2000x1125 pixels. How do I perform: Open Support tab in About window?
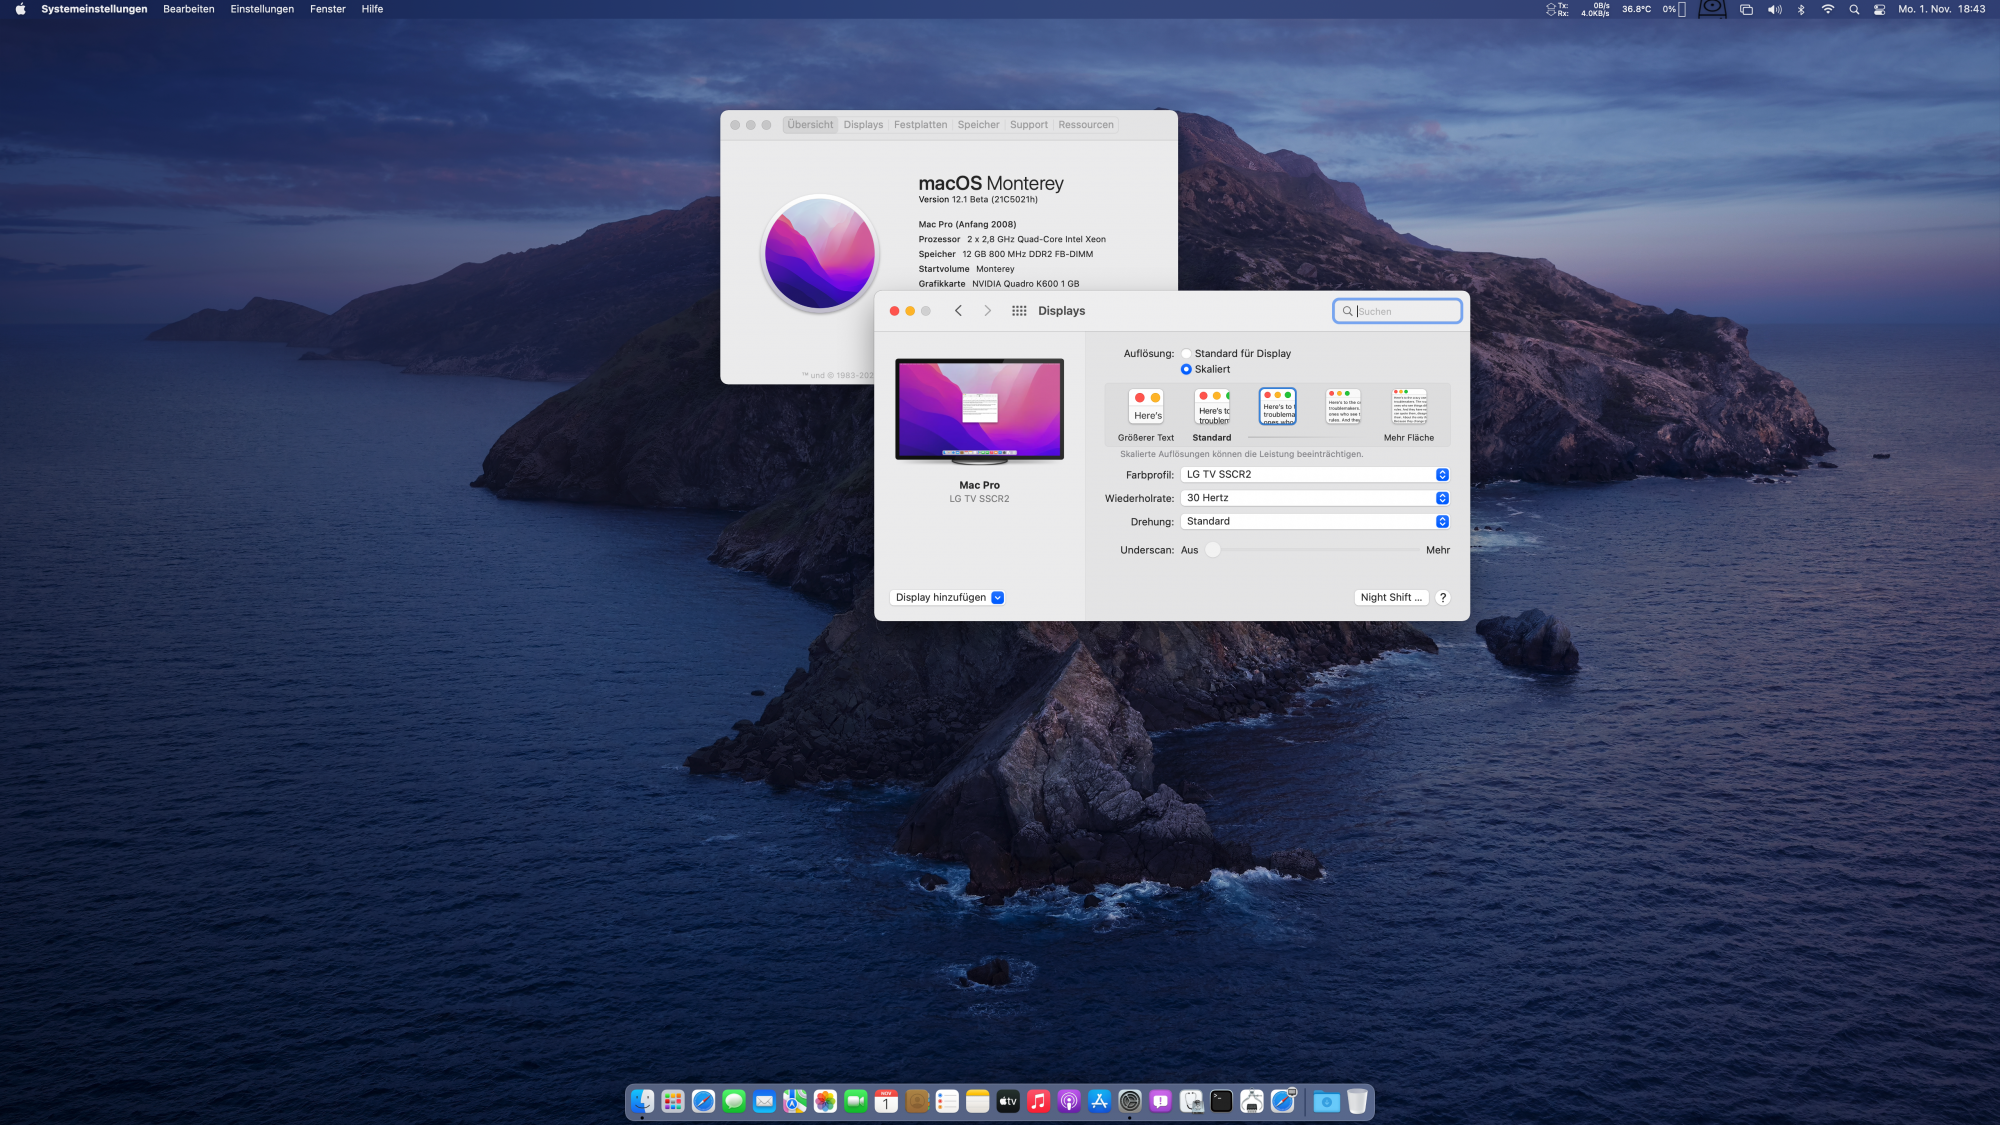coord(1029,125)
